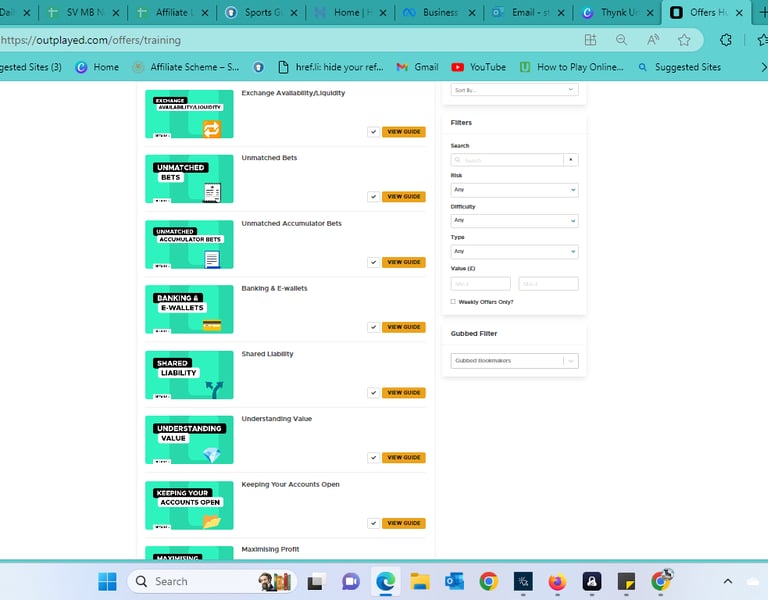Open the browser extensions puzzle icon
The image size is (768, 600).
coord(726,40)
